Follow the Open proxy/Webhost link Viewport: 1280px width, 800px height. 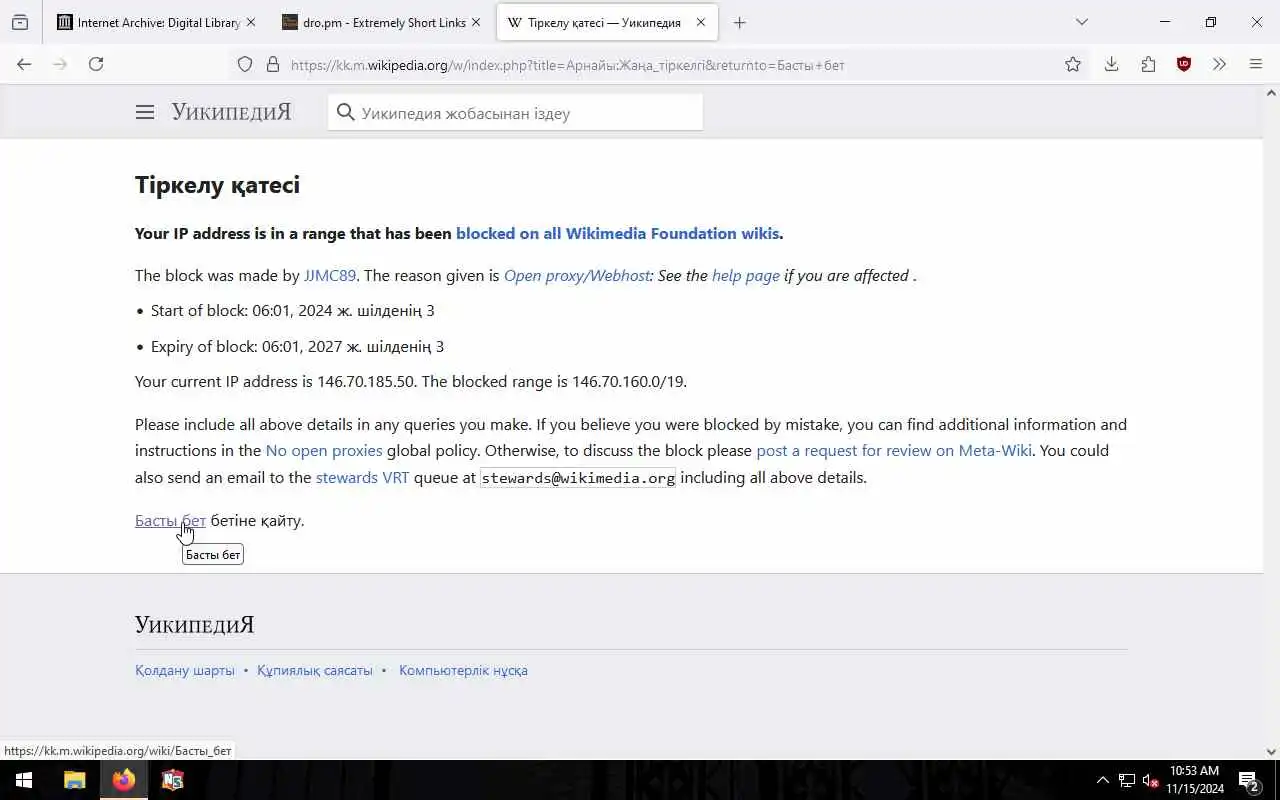(576, 275)
